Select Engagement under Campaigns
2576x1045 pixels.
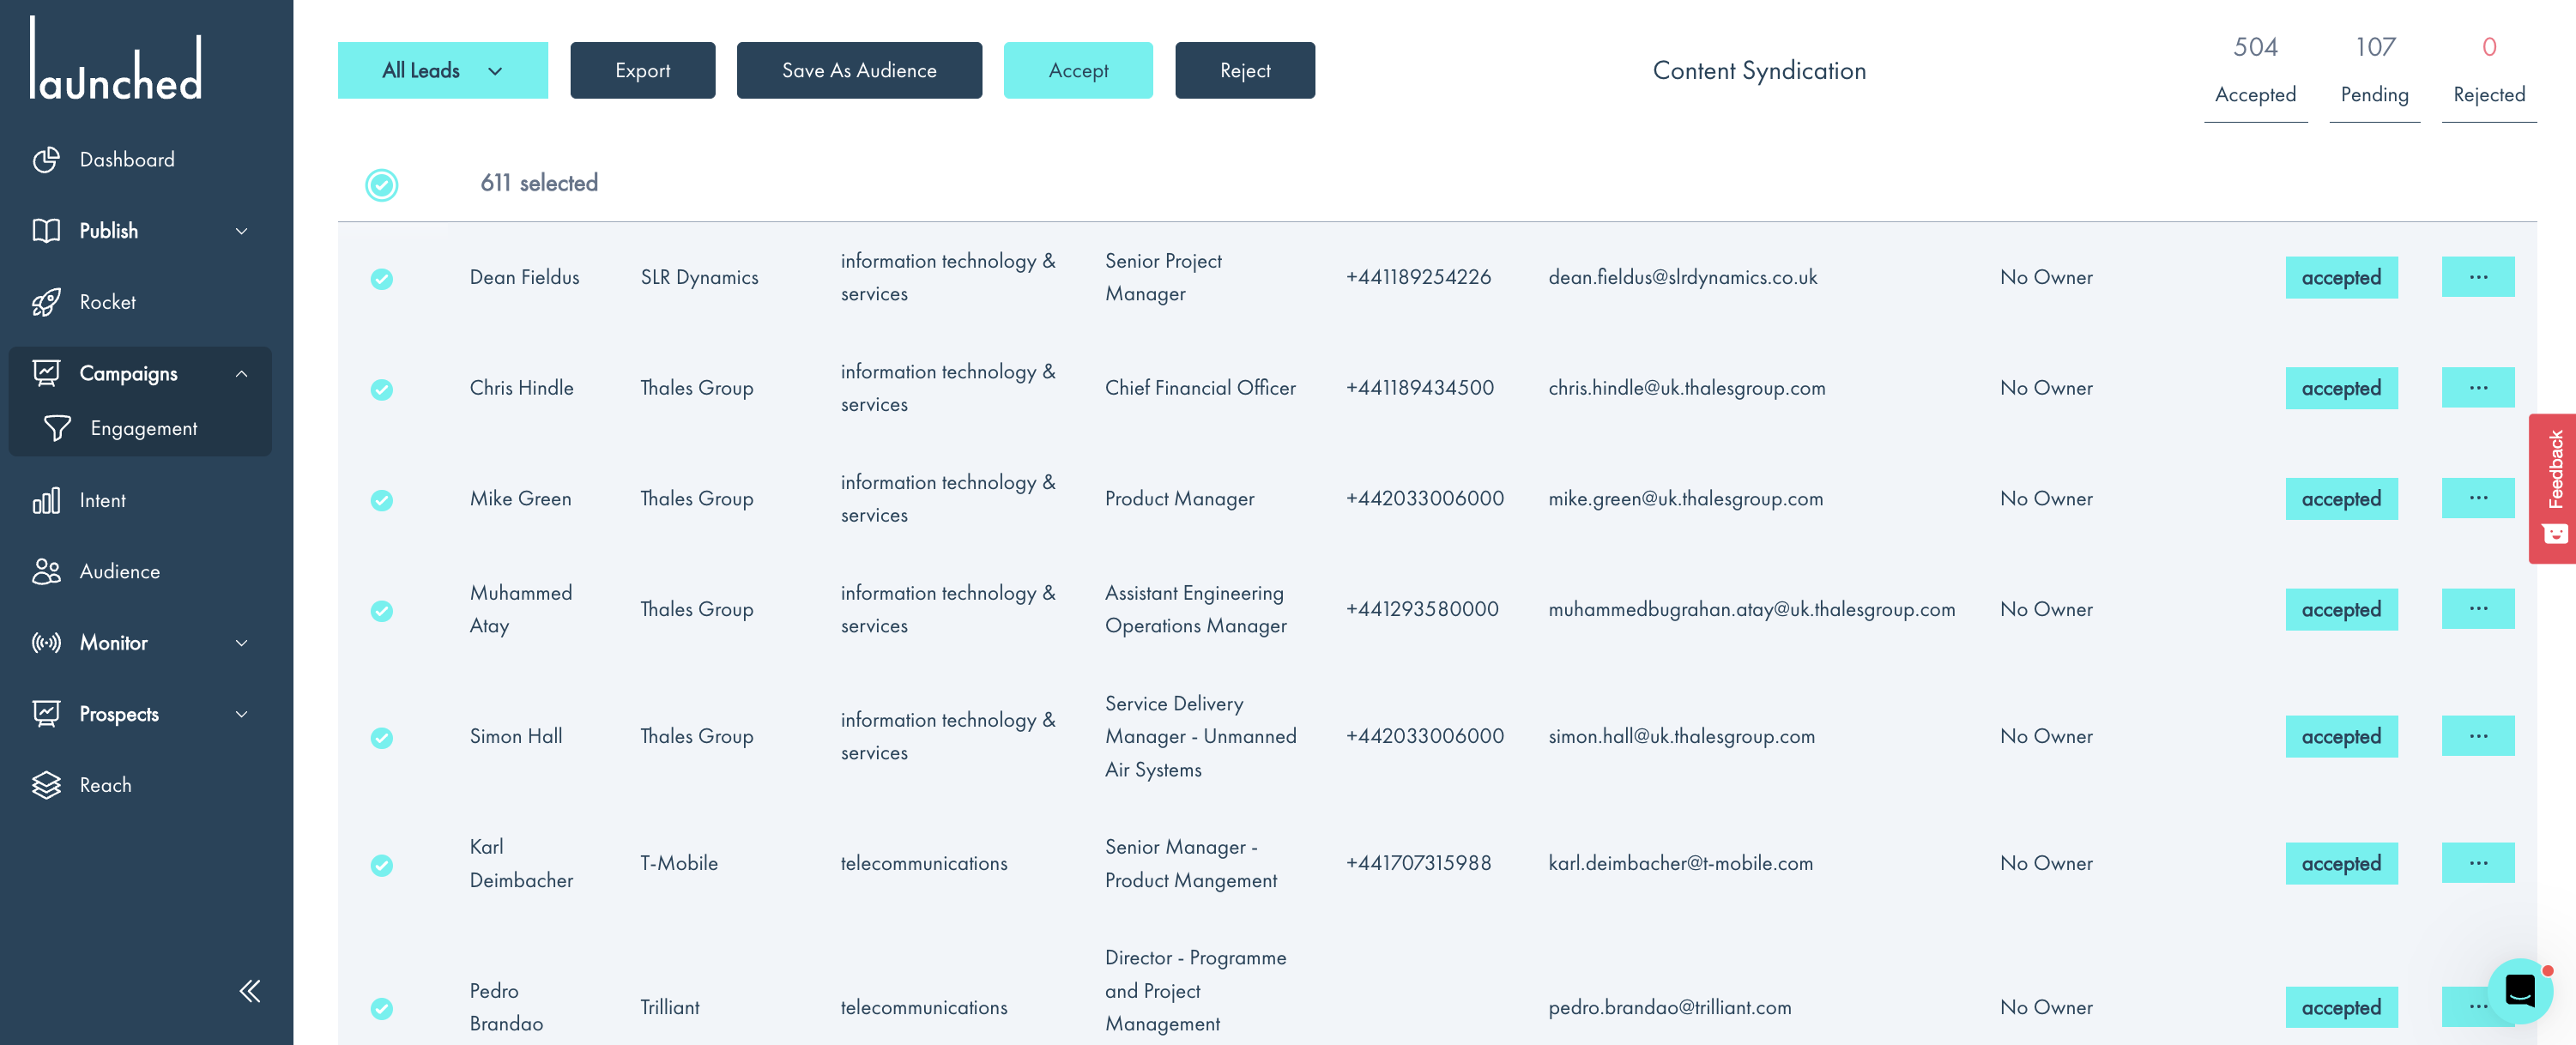[144, 428]
